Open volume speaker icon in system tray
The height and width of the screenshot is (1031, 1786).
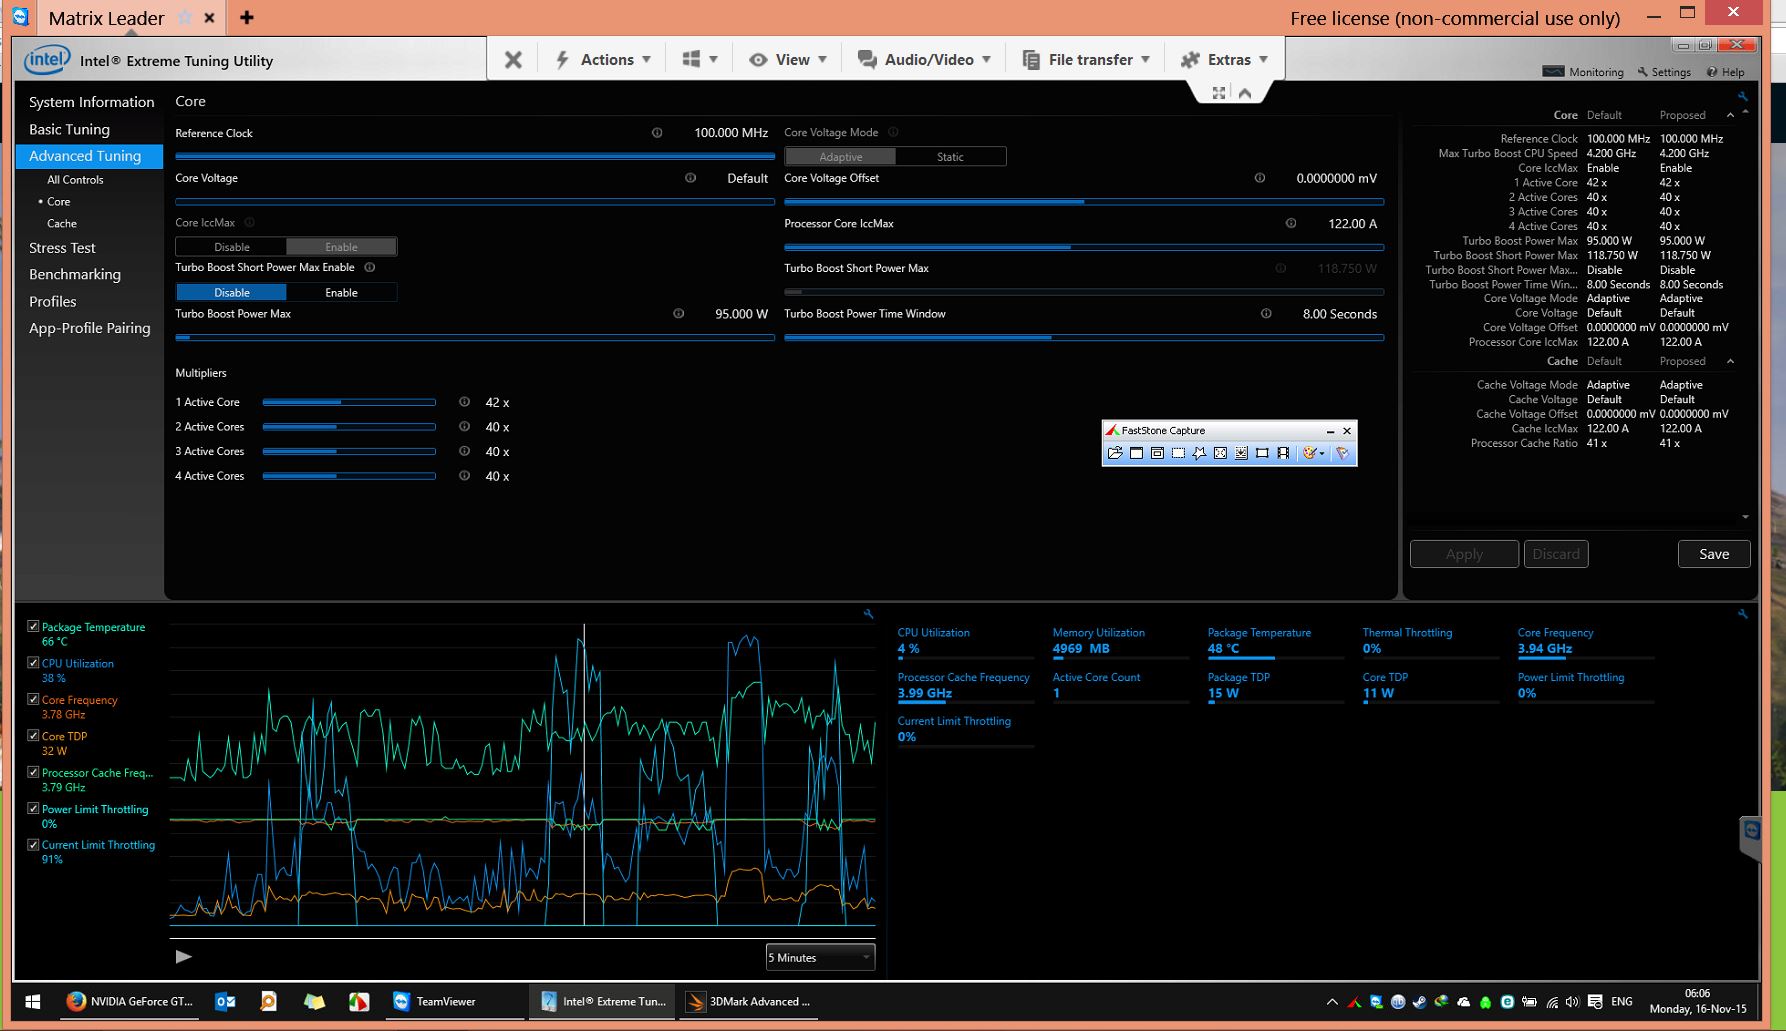1572,1002
